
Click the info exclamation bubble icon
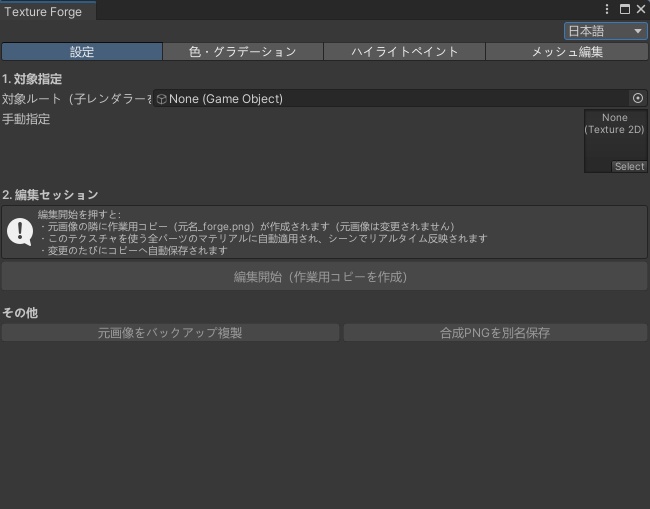[20, 232]
